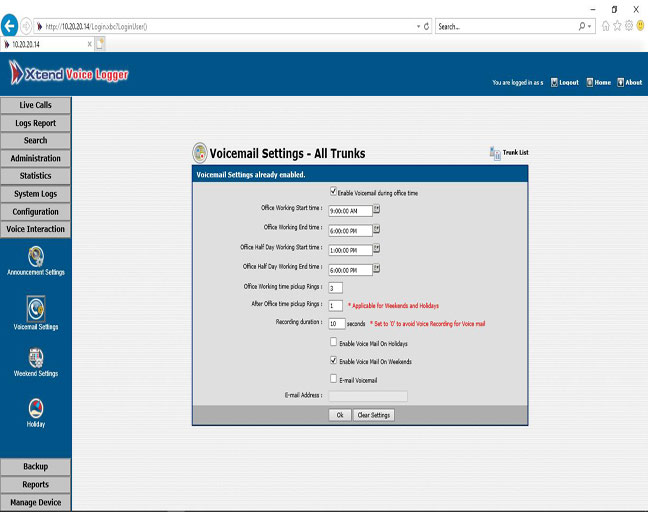Open Weekend Settings icon in sidebar
This screenshot has height=512, width=648.
pyautogui.click(x=36, y=358)
